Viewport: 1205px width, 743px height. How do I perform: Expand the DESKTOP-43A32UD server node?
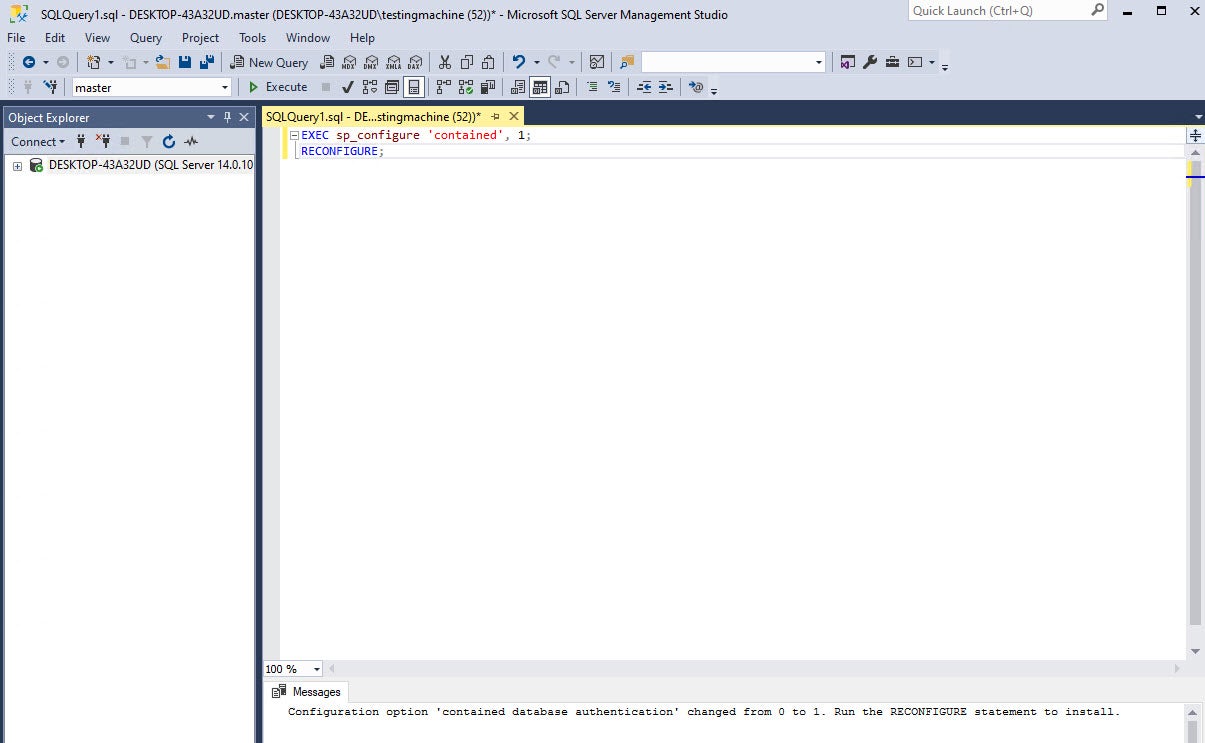[17, 166]
